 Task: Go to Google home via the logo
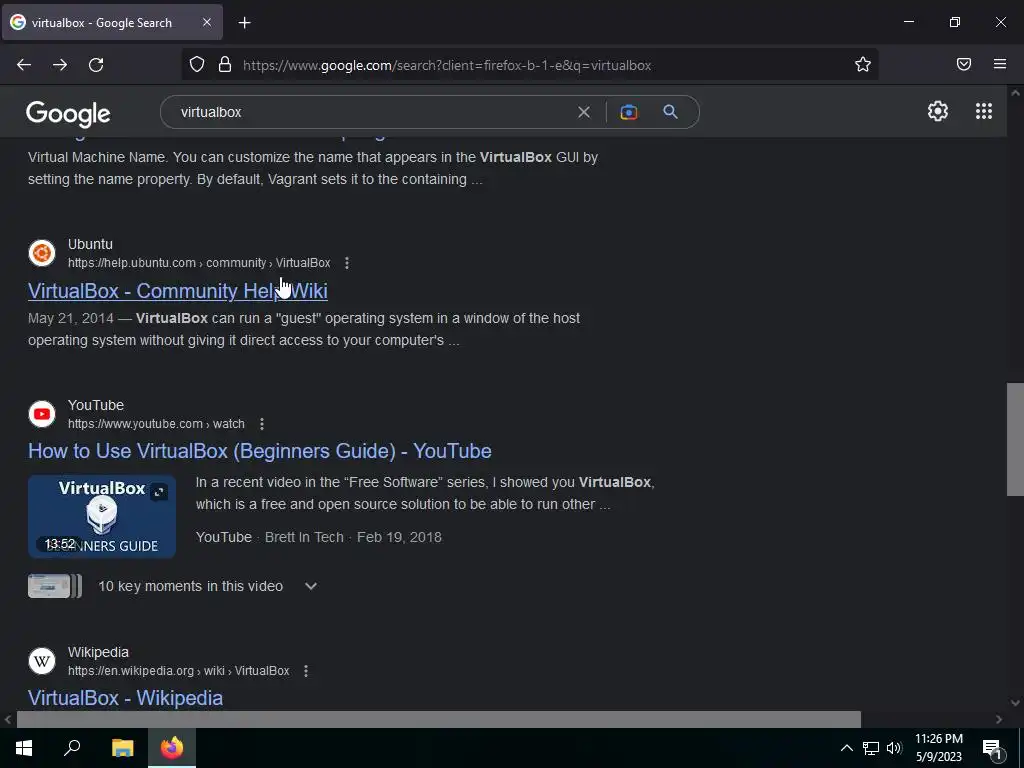69,114
